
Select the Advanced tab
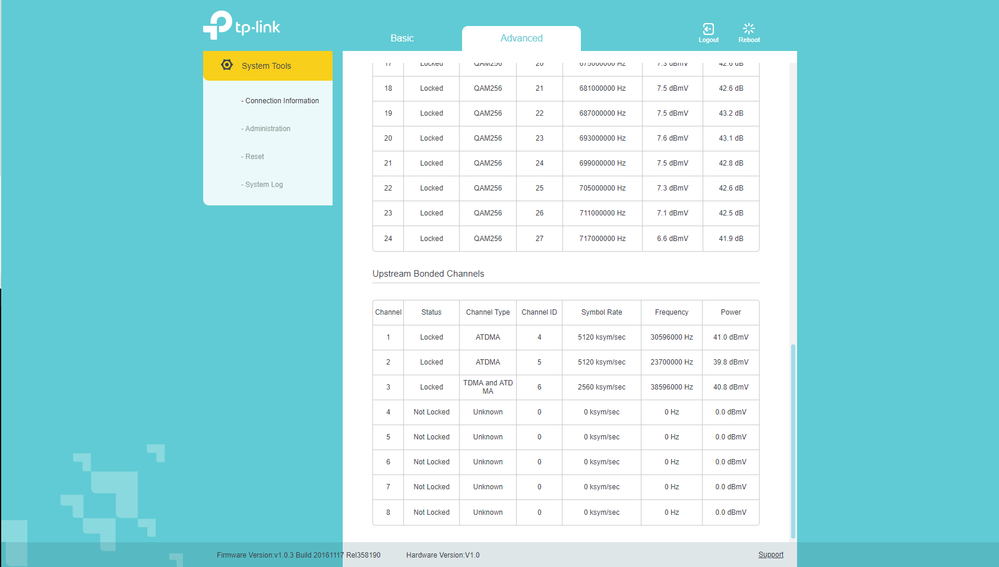(x=521, y=38)
